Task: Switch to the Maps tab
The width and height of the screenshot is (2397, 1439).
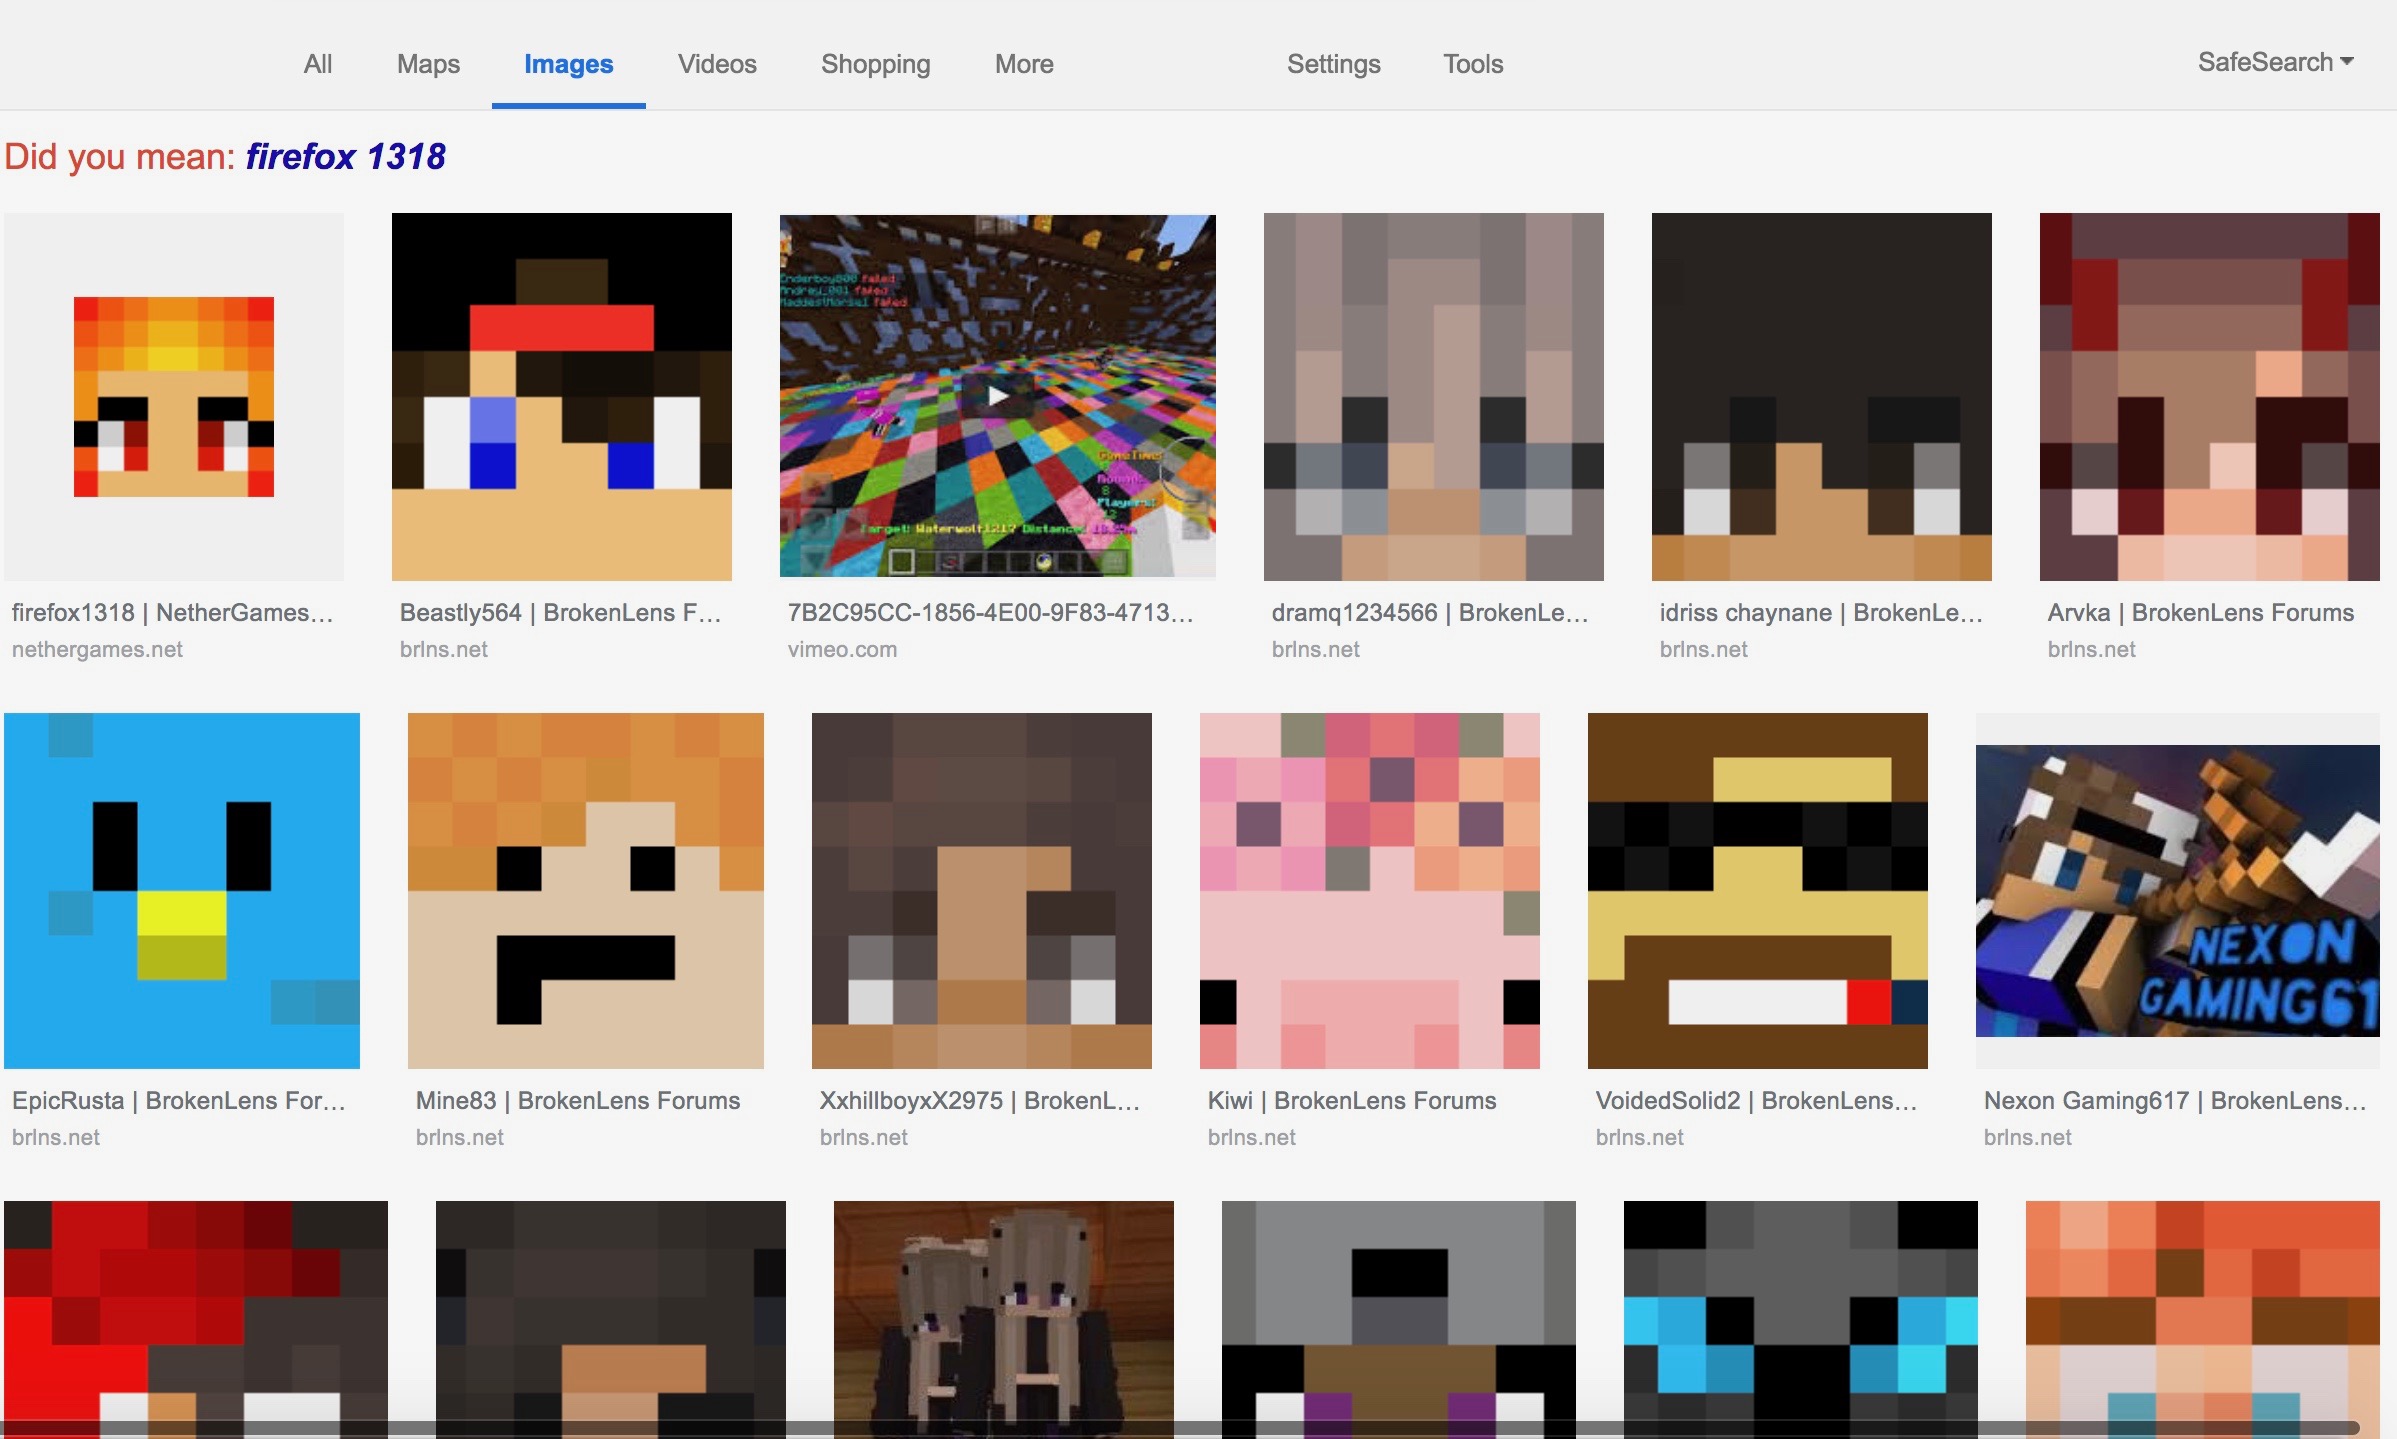Action: pos(428,64)
